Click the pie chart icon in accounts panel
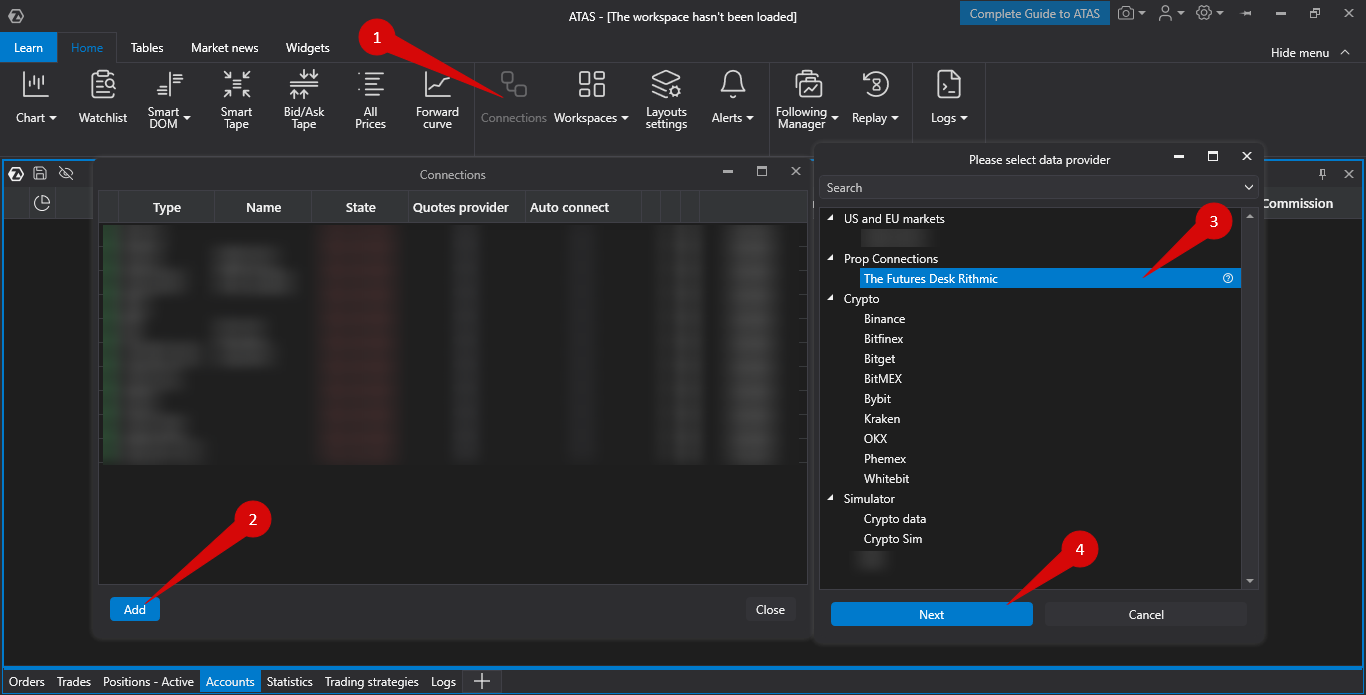Image resolution: width=1366 pixels, height=695 pixels. [x=42, y=203]
